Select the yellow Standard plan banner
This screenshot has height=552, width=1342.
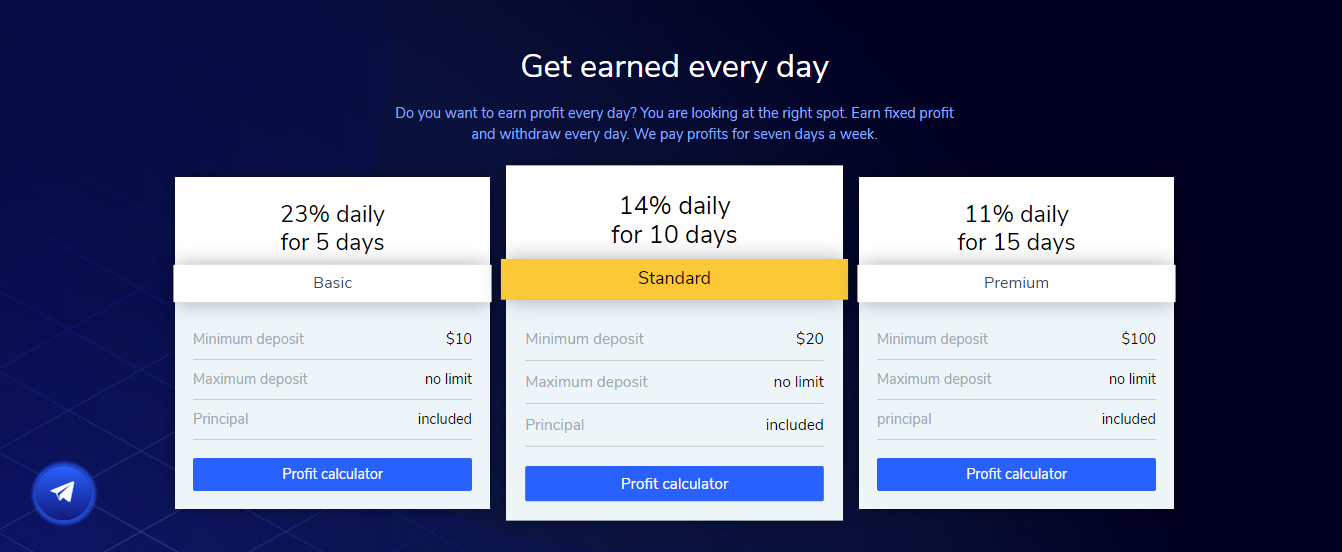(x=674, y=279)
